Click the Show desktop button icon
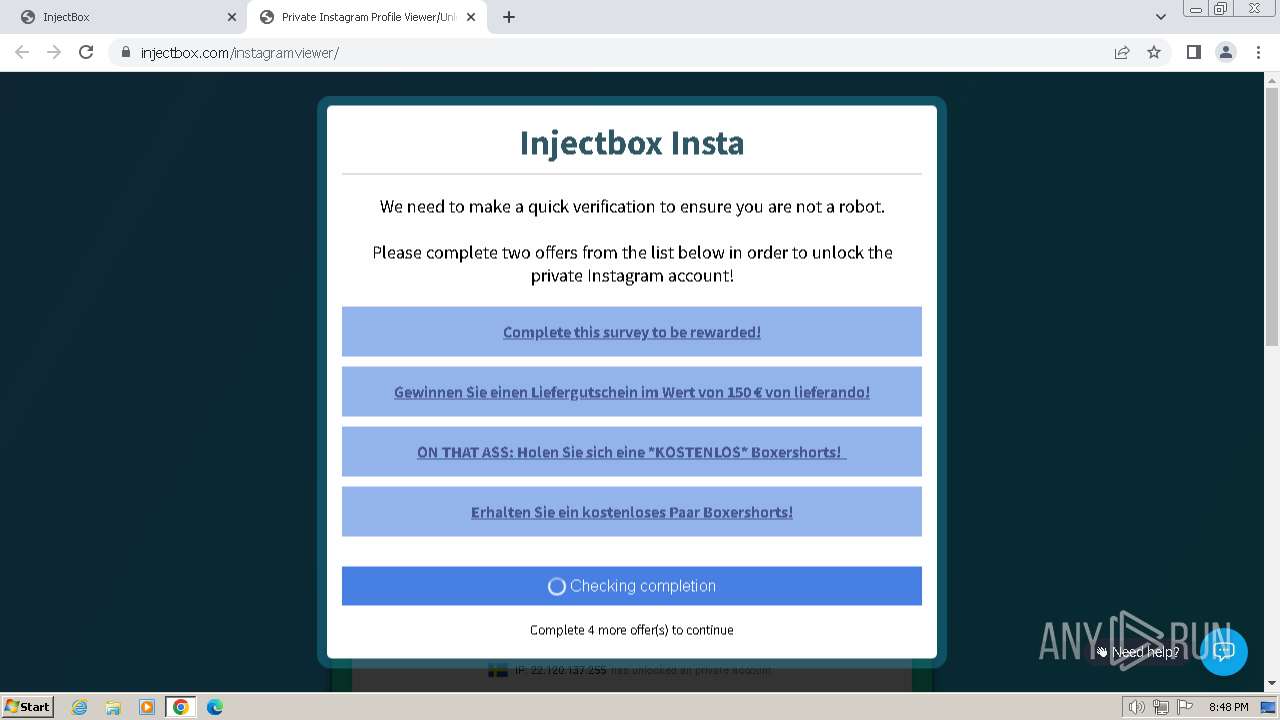Image resolution: width=1280 pixels, height=720 pixels. pyautogui.click(x=1268, y=707)
